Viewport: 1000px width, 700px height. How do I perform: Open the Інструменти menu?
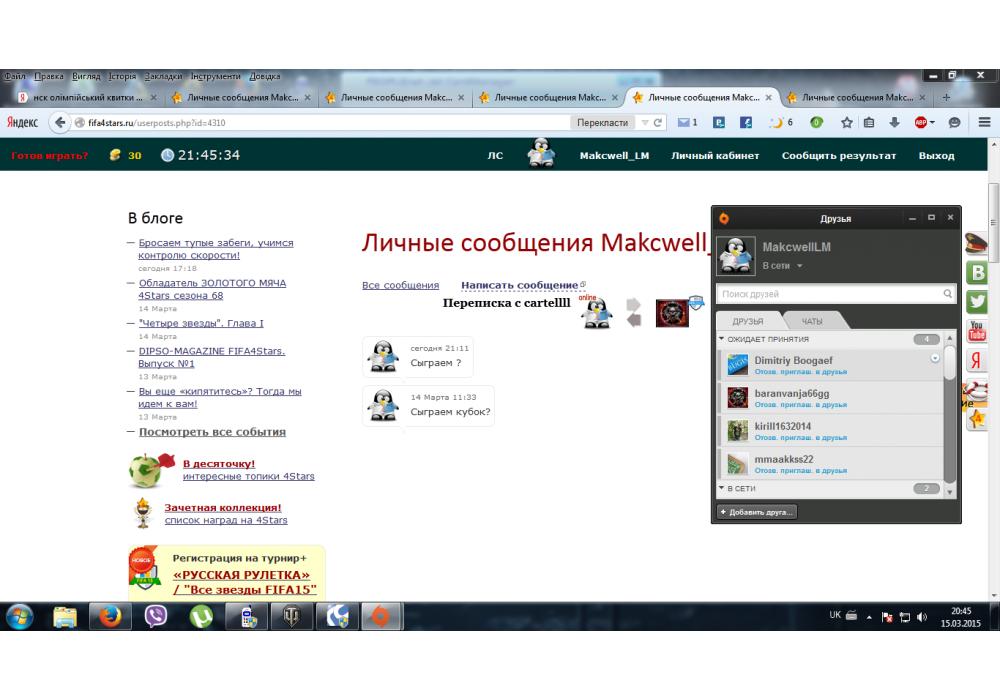click(x=216, y=76)
